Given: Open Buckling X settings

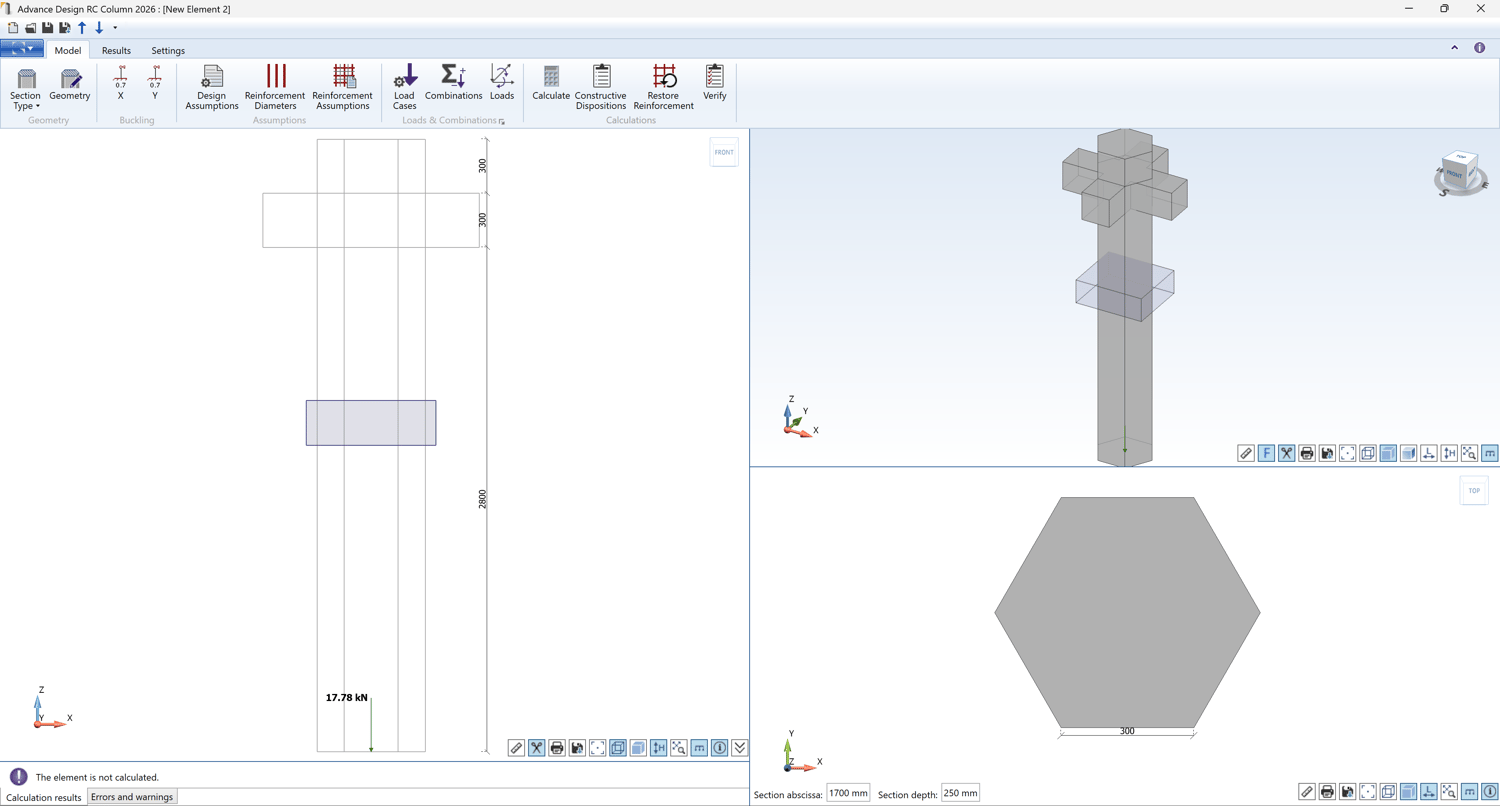Looking at the screenshot, I should 121,84.
